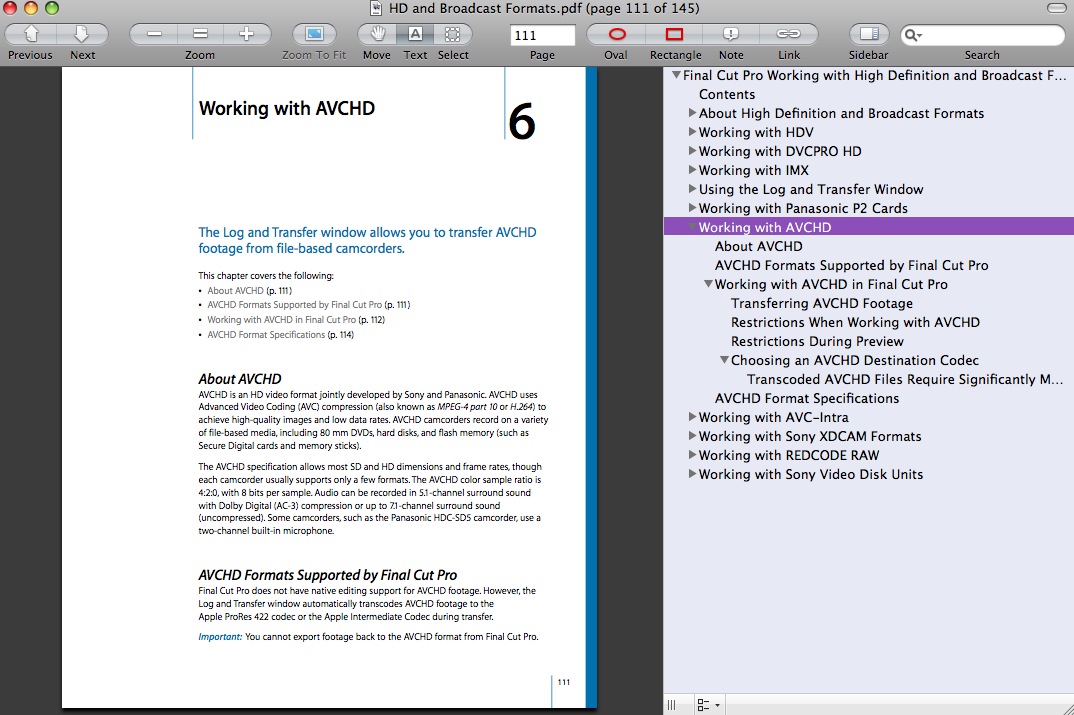
Task: Follow the AVCHD Format Specifications (p. 114) link
Action: pyautogui.click(x=280, y=335)
